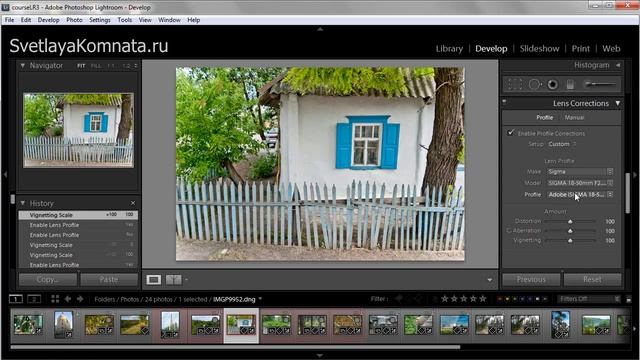The height and width of the screenshot is (360, 640).
Task: Switch to the Print module
Action: coord(580,49)
